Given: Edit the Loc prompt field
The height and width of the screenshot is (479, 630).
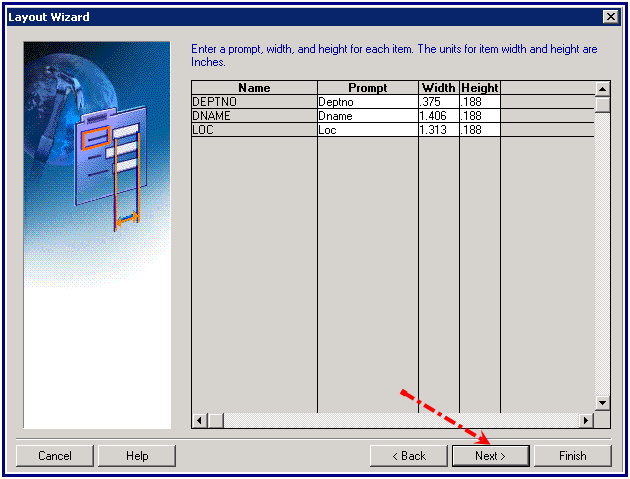Looking at the screenshot, I should coord(368,130).
